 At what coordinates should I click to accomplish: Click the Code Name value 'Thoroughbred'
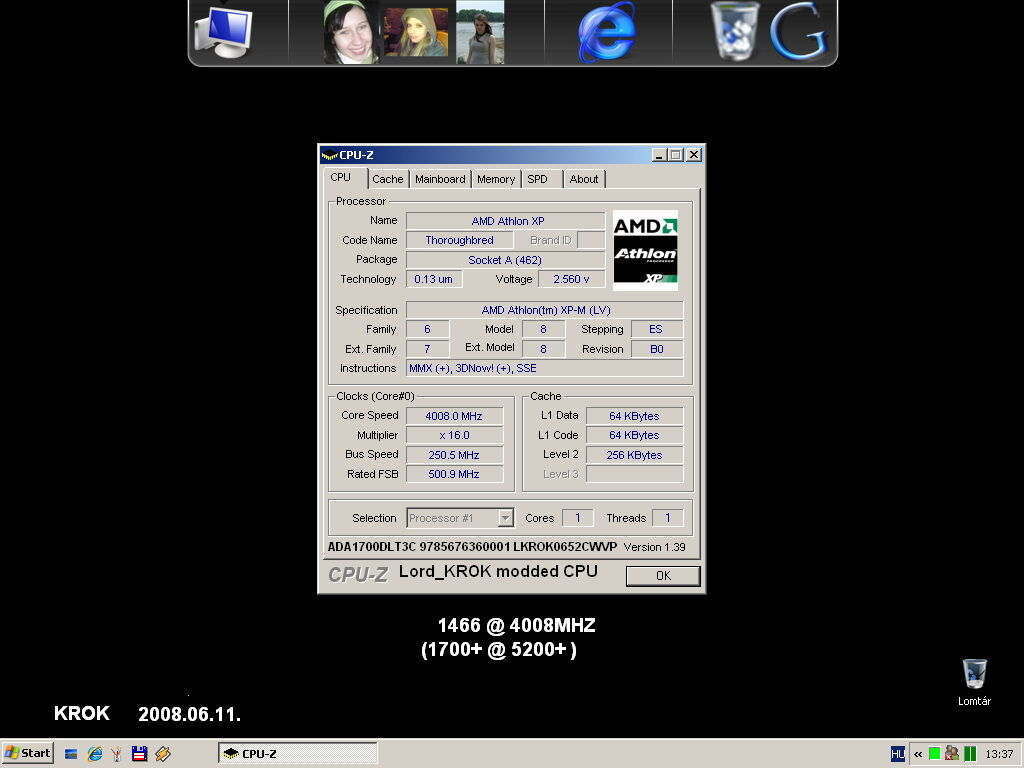tap(459, 240)
